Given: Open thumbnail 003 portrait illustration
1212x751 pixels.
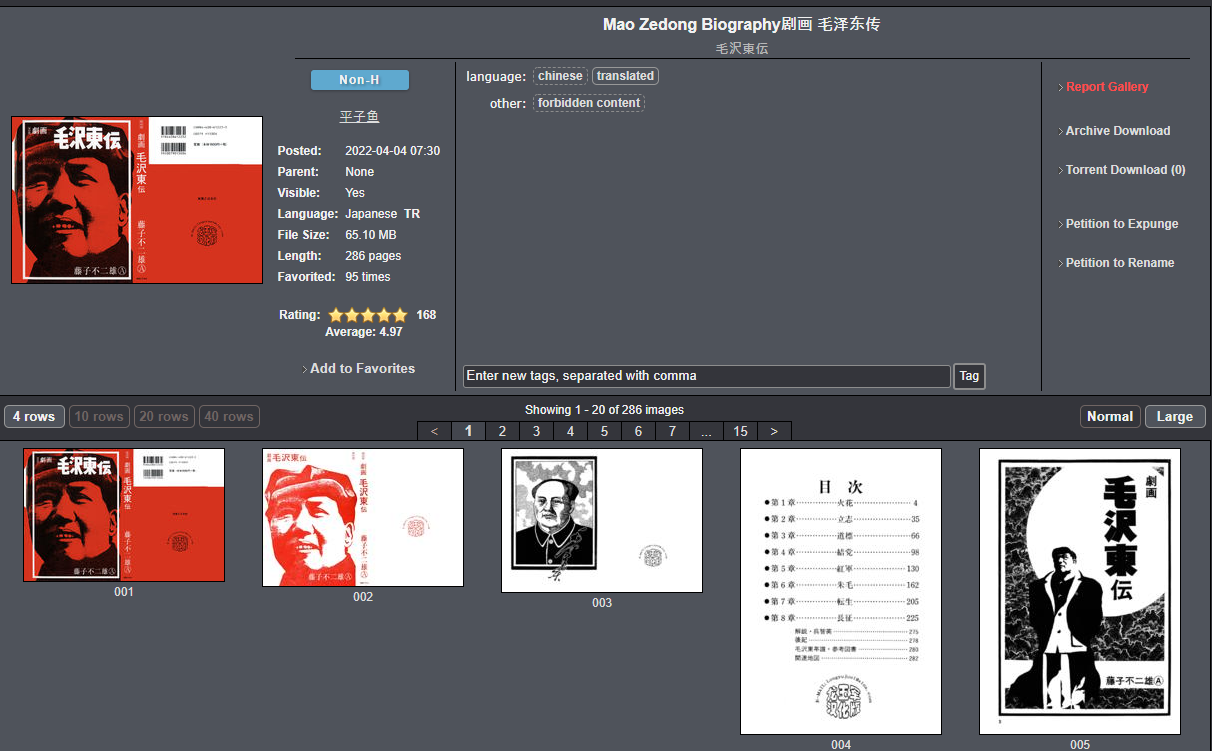Looking at the screenshot, I should coord(602,520).
